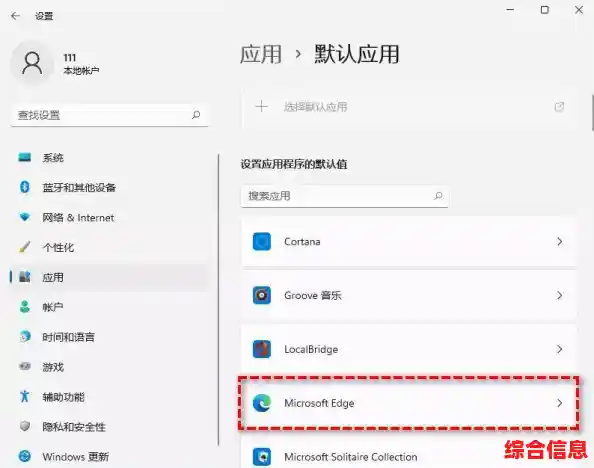Expand the Microsoft Edge row chevron
Image resolution: width=594 pixels, height=468 pixels.
(560, 403)
